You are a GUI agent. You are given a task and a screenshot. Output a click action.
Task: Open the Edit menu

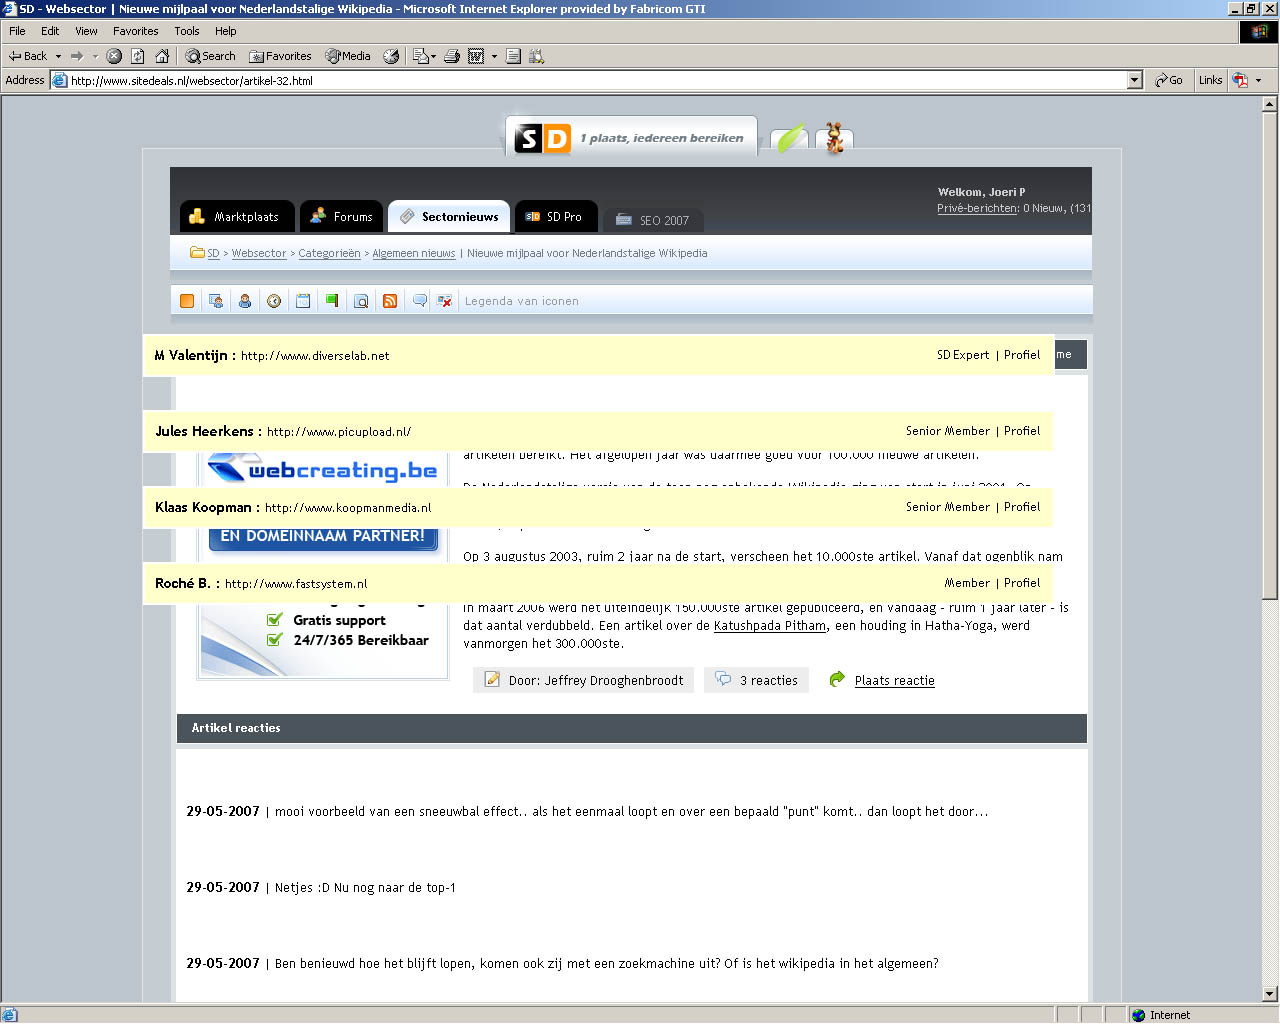point(50,31)
